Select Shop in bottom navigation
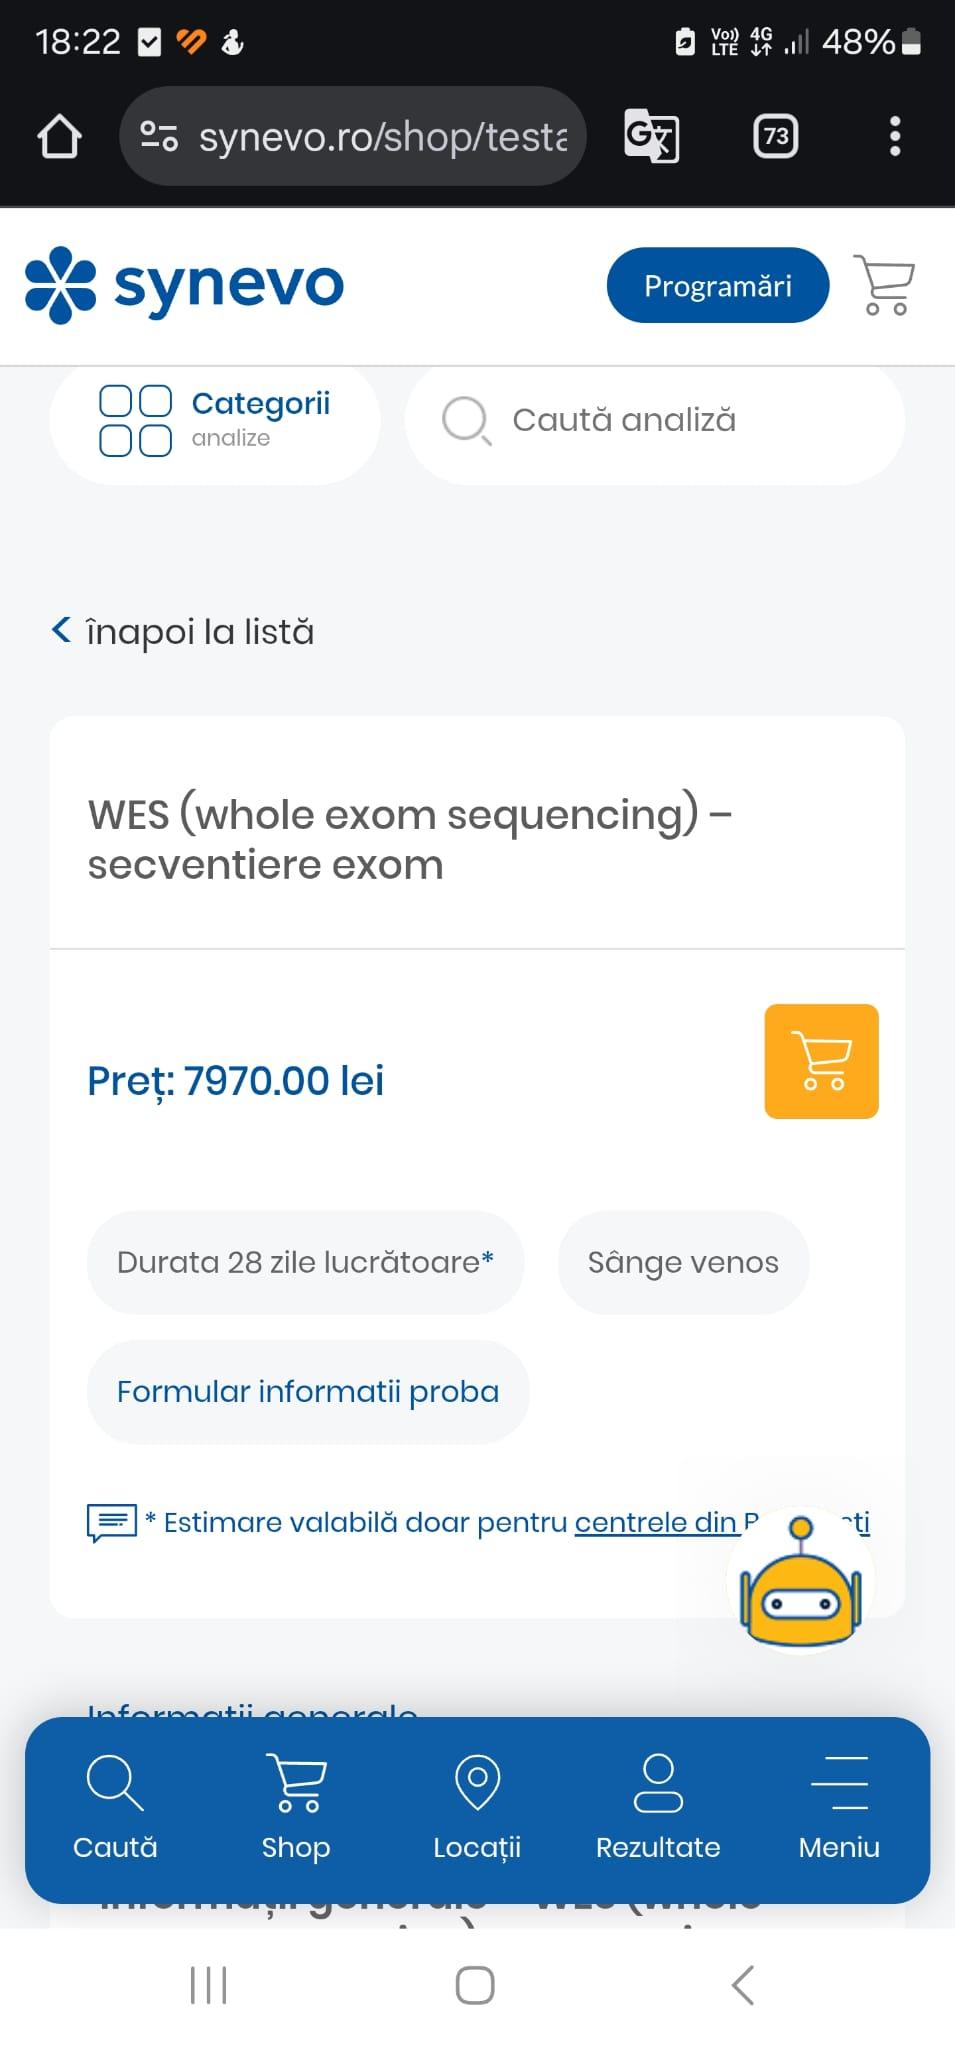The width and height of the screenshot is (955, 2048). 296,1807
